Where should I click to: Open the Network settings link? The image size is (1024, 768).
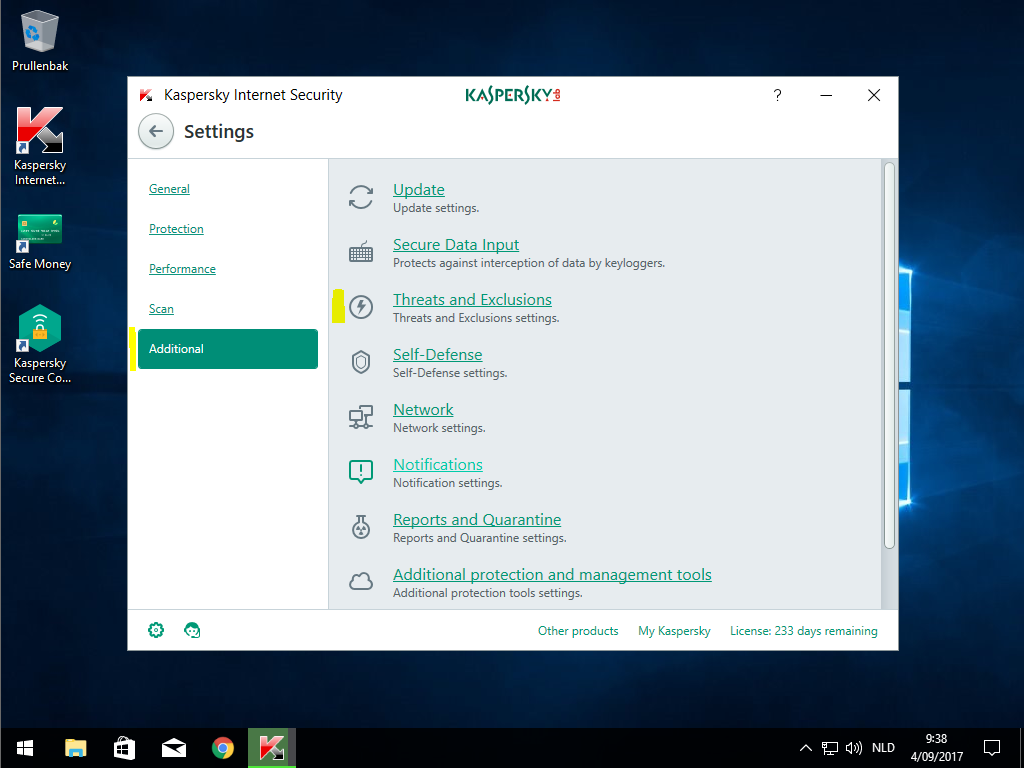423,409
